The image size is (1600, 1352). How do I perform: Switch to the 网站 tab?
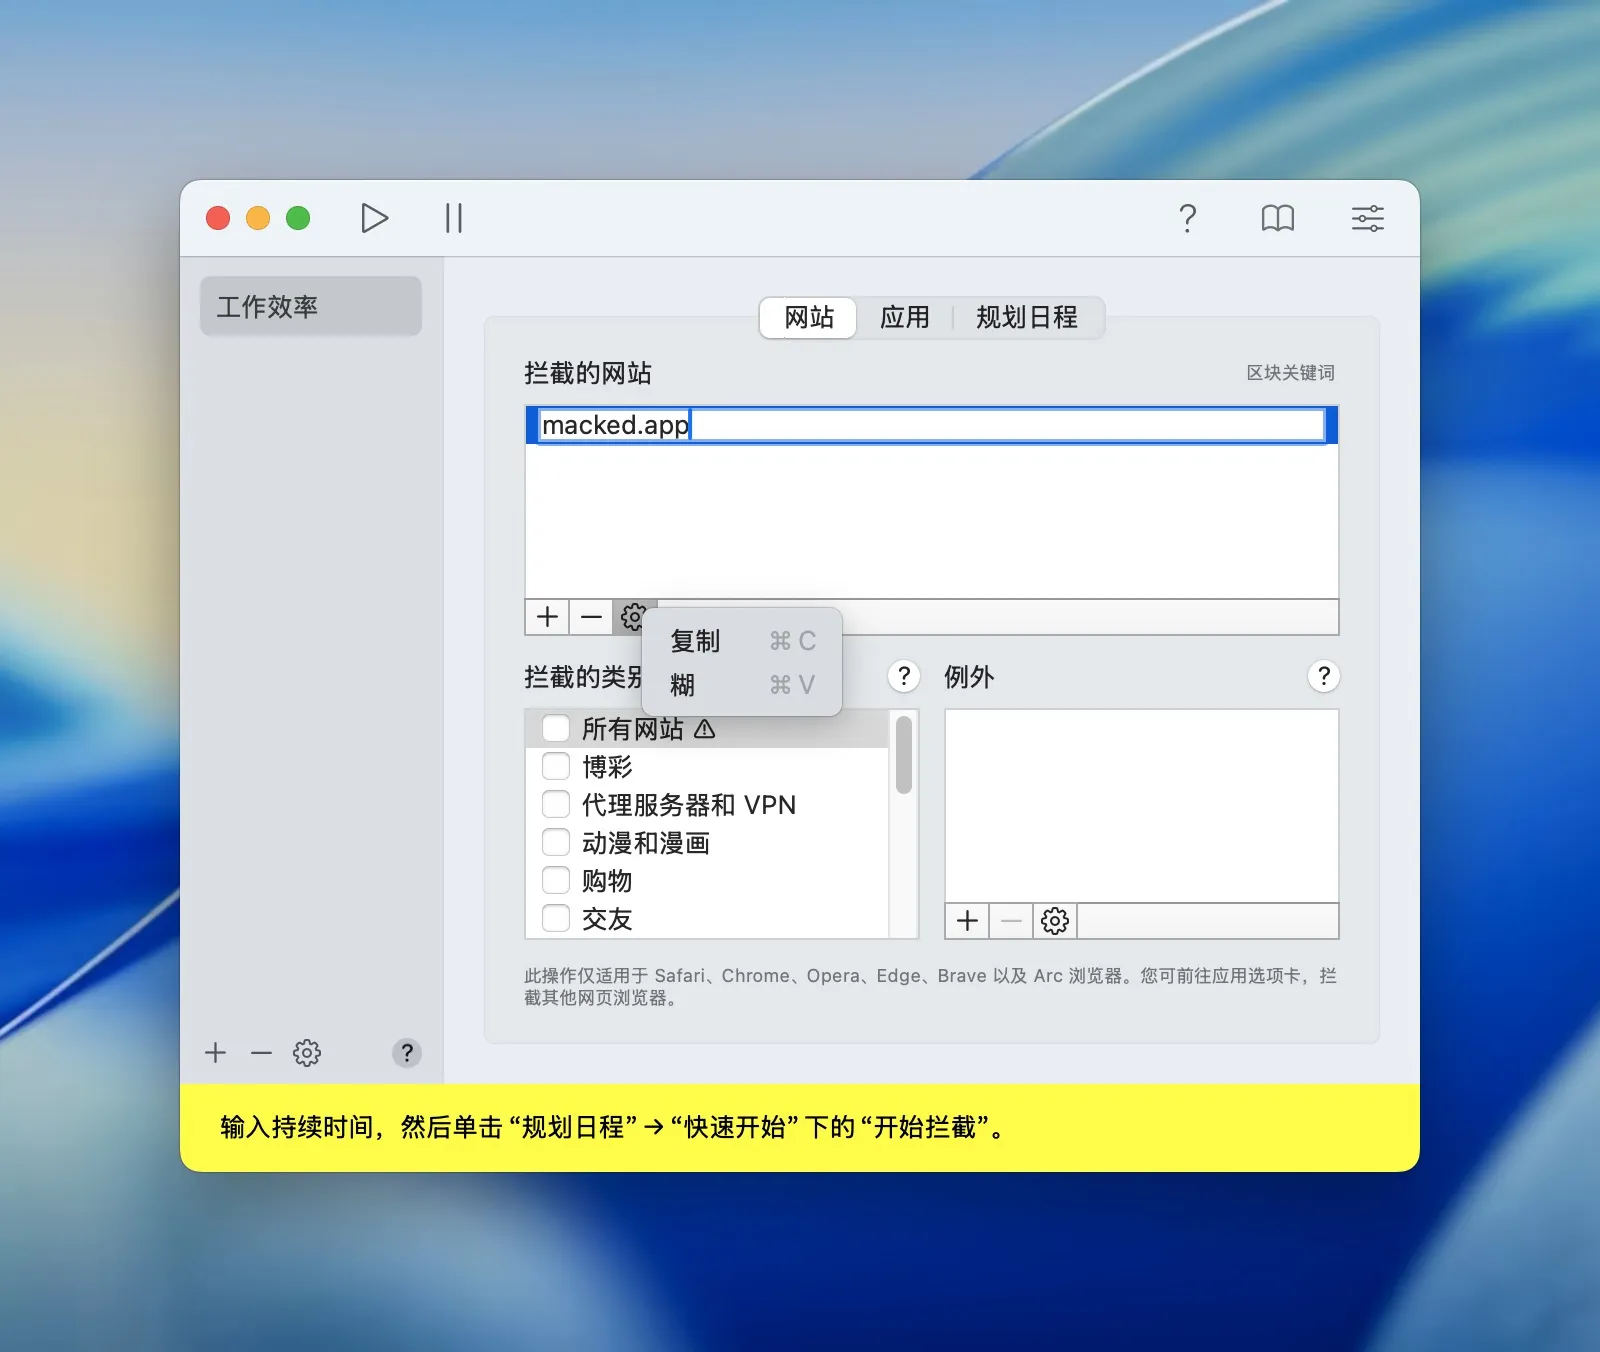(808, 318)
